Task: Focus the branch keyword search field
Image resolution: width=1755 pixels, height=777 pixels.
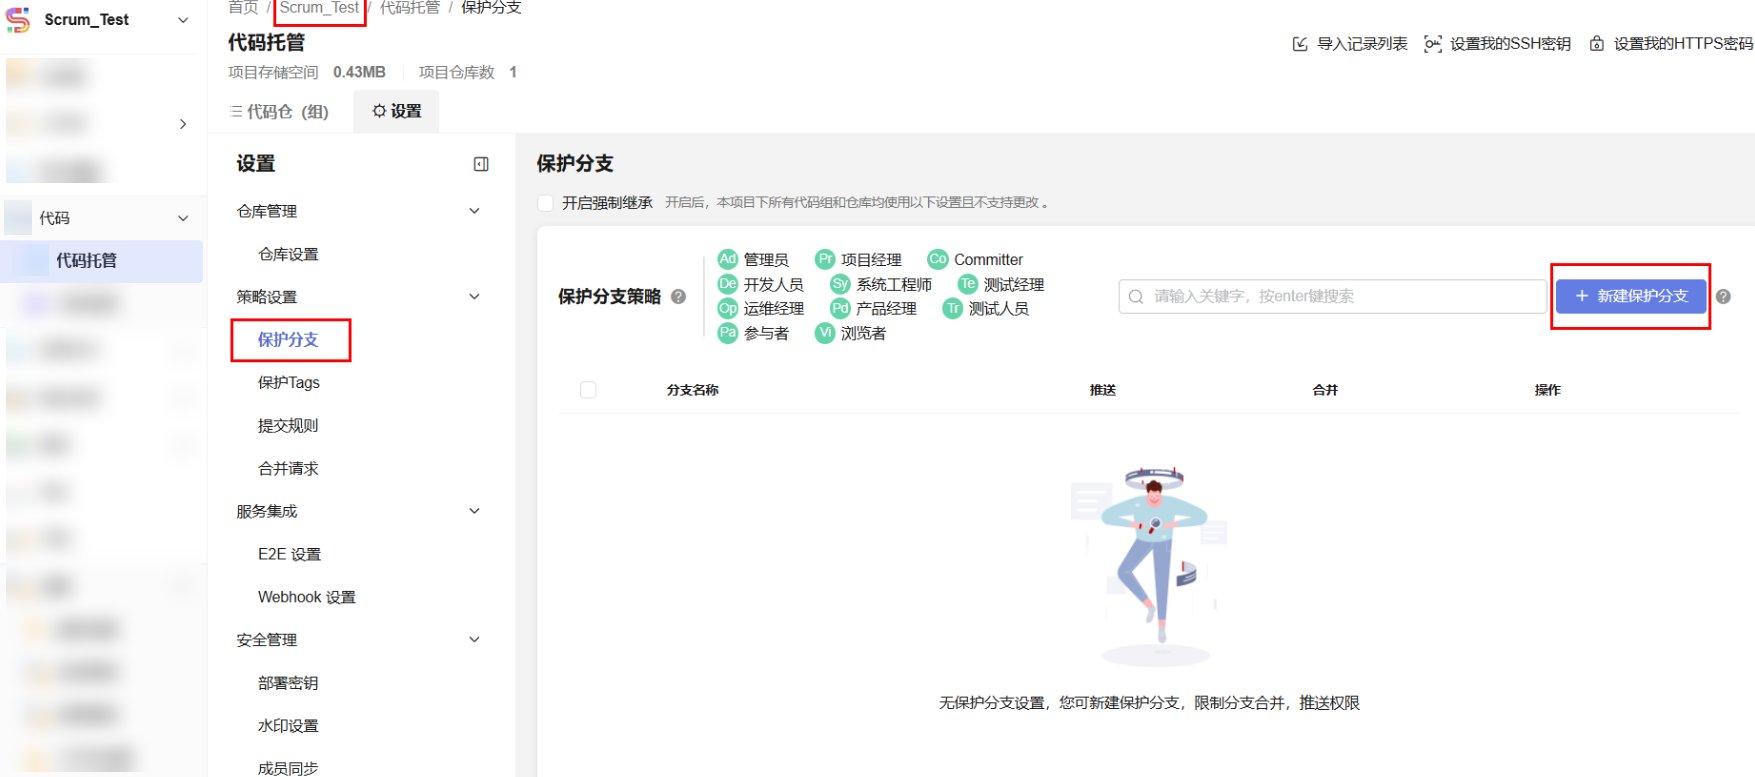Action: (1333, 296)
